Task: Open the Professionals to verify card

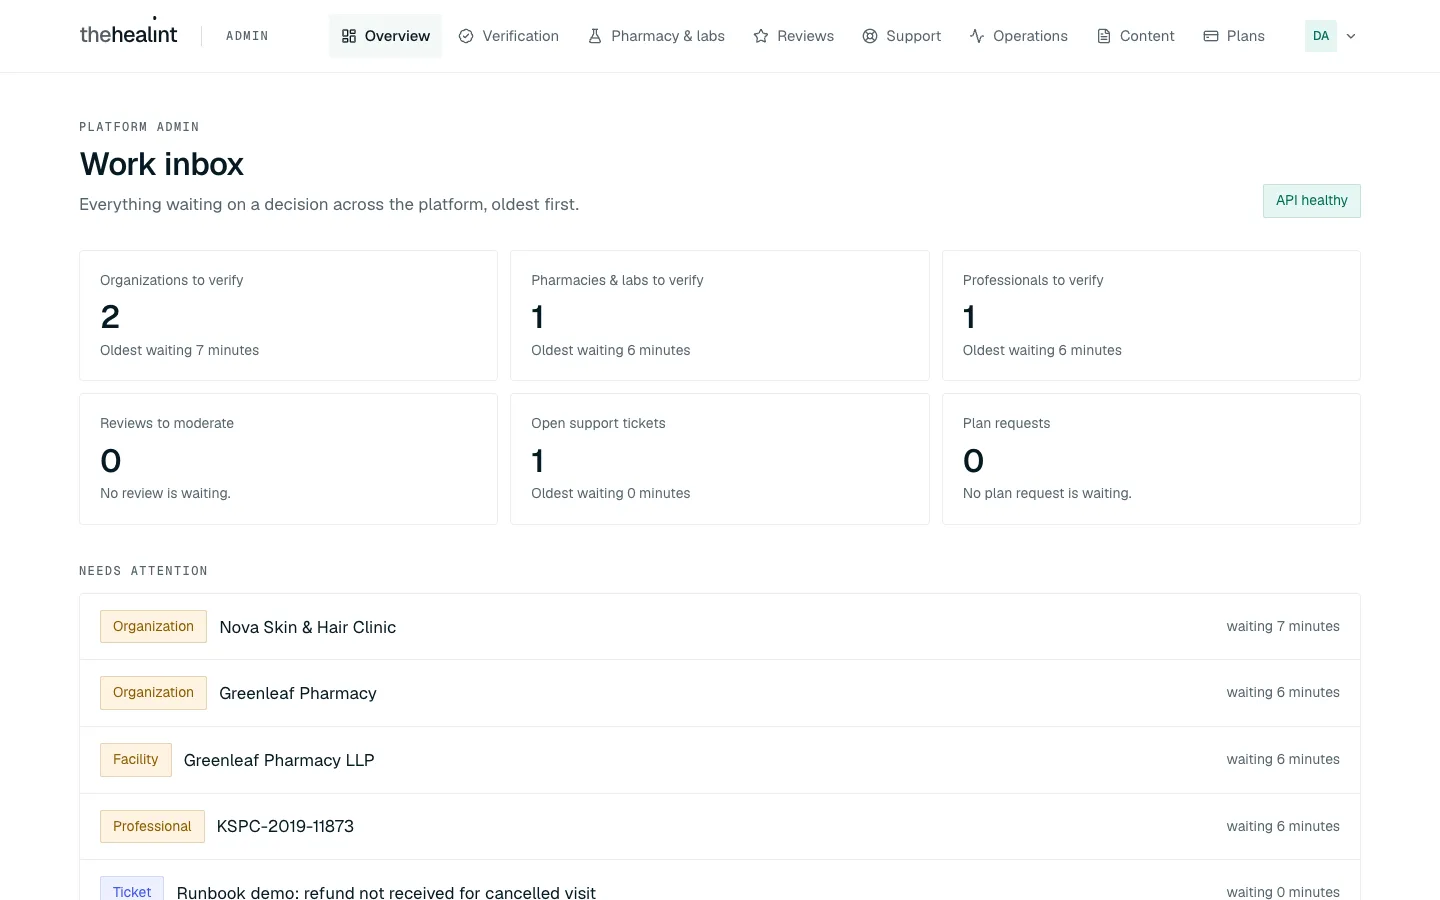Action: [1151, 315]
